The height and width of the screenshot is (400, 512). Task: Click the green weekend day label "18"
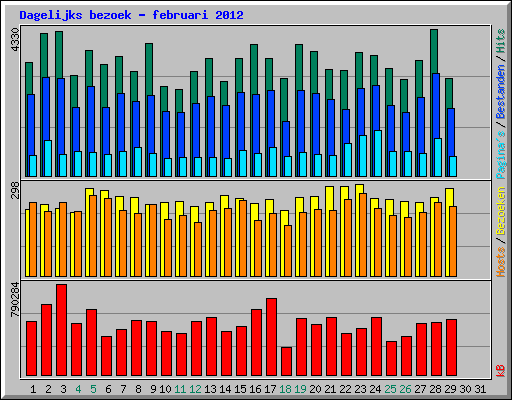pos(285,389)
